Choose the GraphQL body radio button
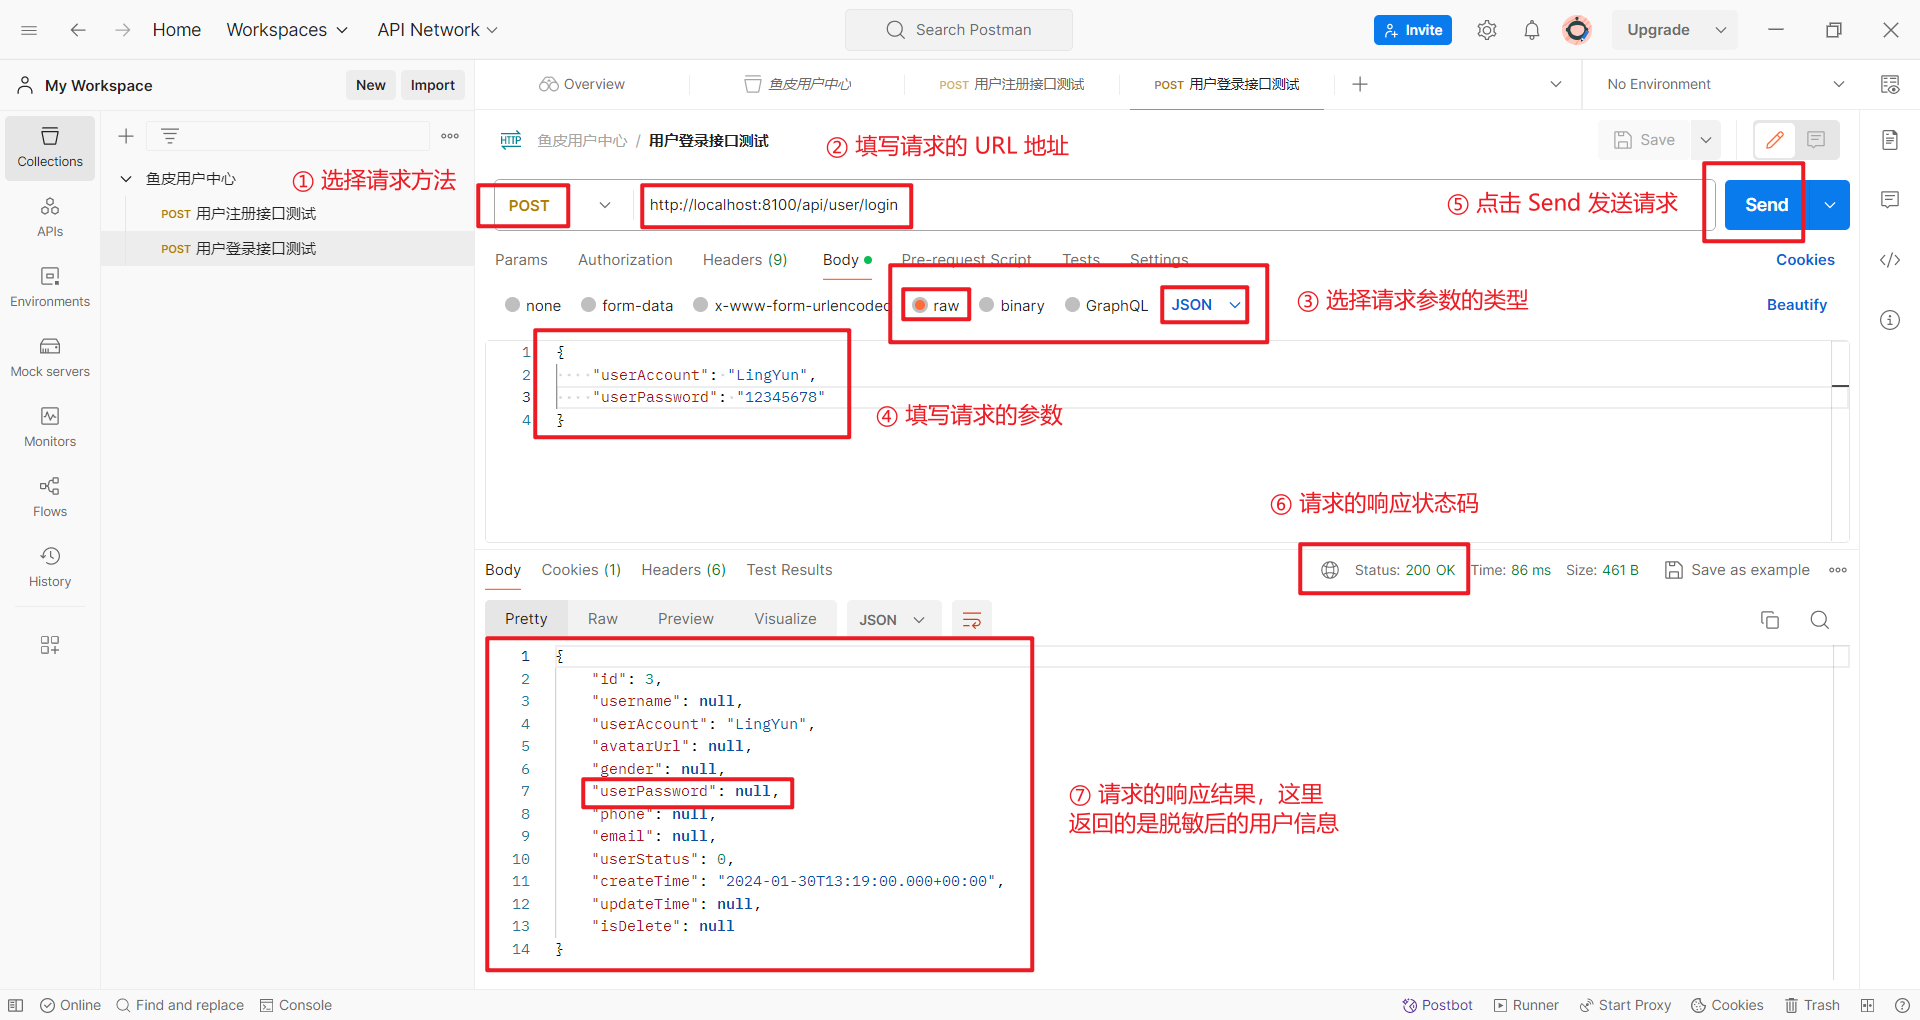Image resolution: width=1920 pixels, height=1020 pixels. [1072, 305]
